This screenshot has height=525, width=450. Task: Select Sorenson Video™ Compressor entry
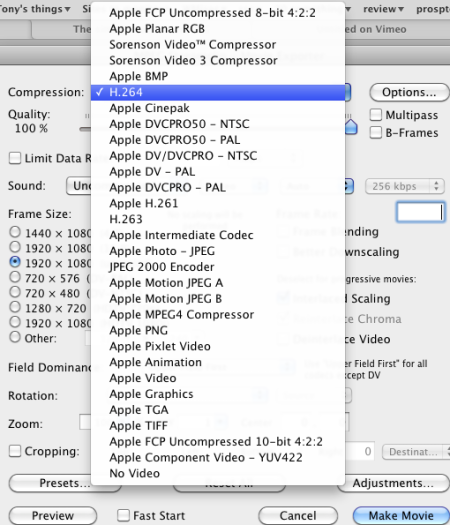pyautogui.click(x=218, y=45)
